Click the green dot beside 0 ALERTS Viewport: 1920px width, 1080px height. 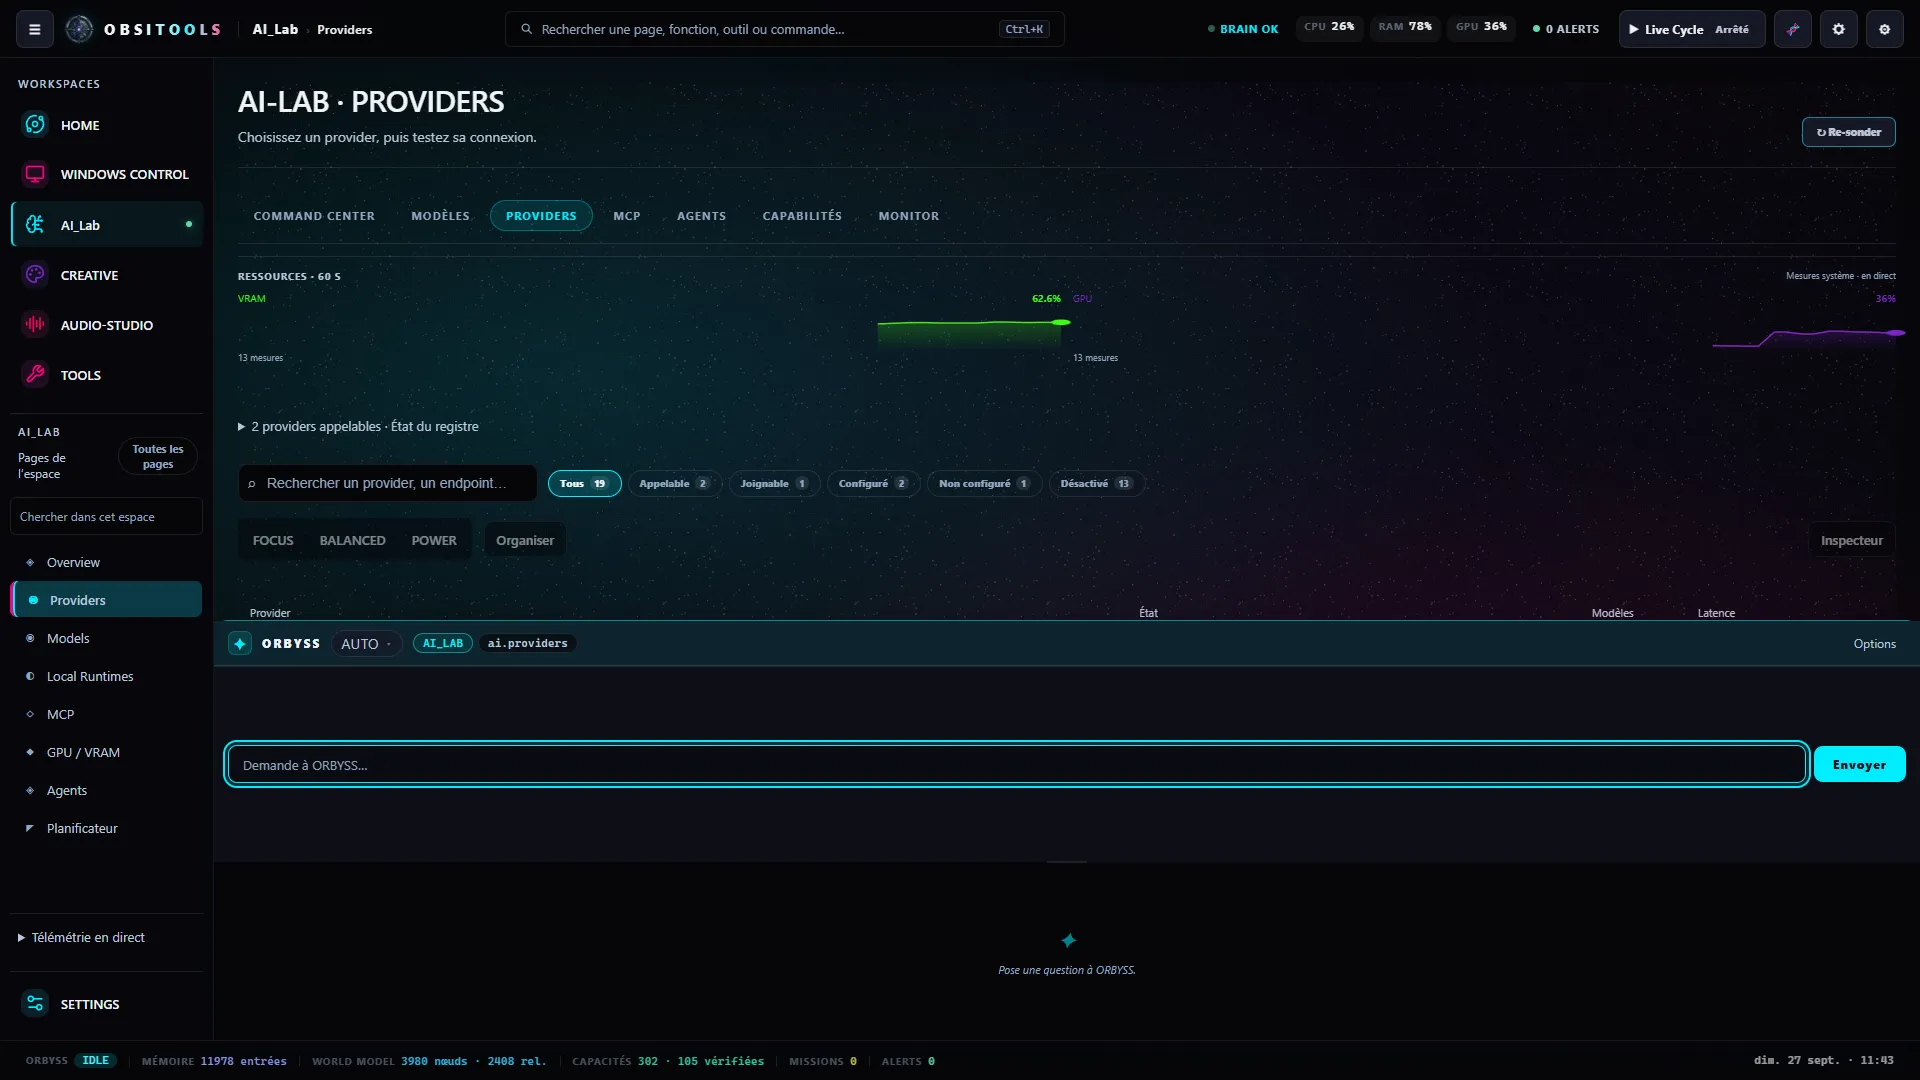(1536, 29)
